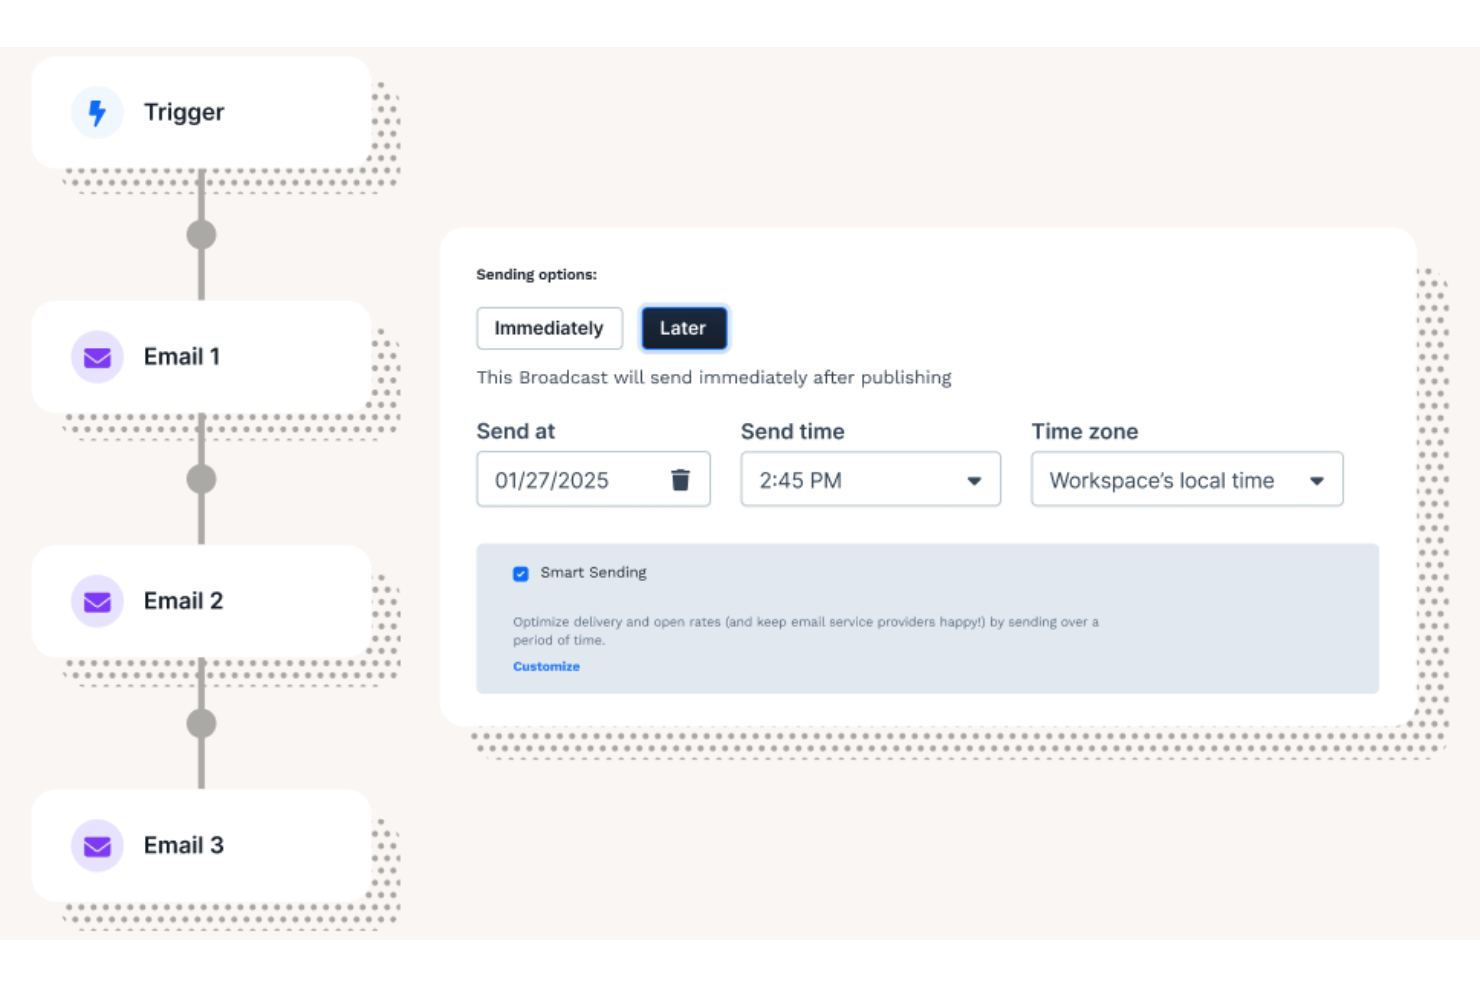Screen dimensions: 1480x987
Task: Click the "Optimize delivery and open rates" description
Action: [806, 631]
